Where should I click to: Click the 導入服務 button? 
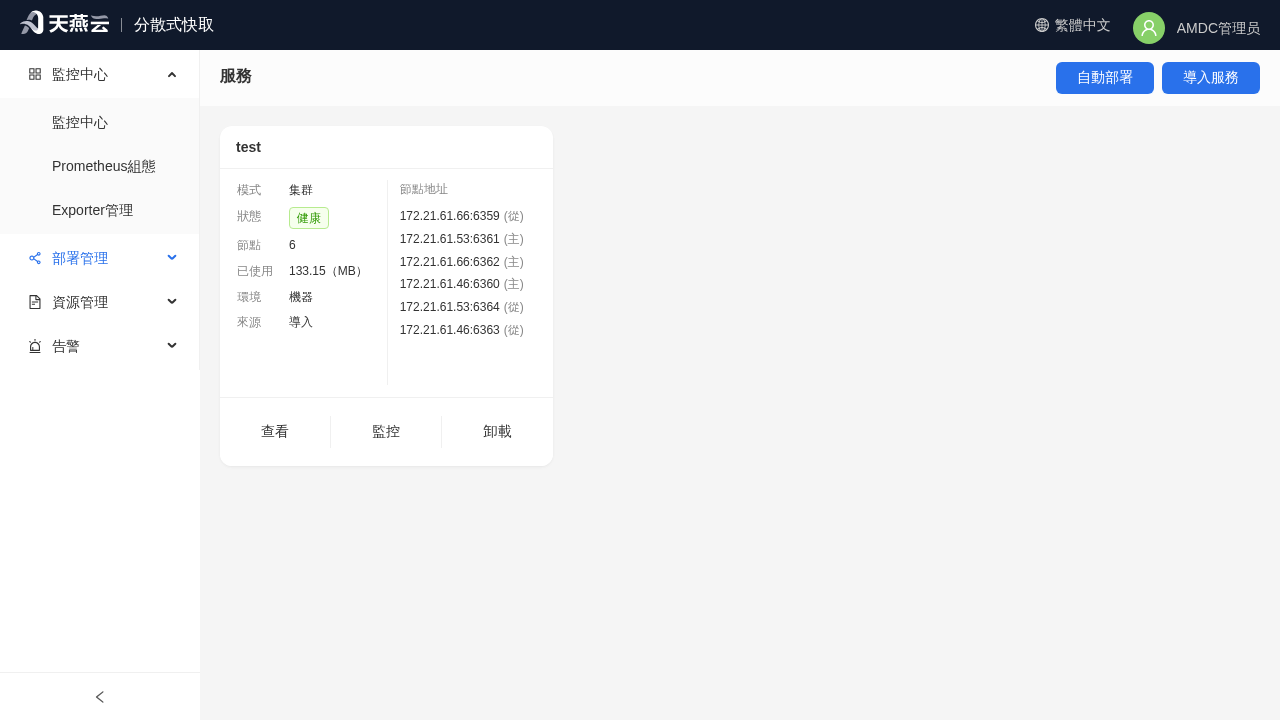coord(1211,78)
